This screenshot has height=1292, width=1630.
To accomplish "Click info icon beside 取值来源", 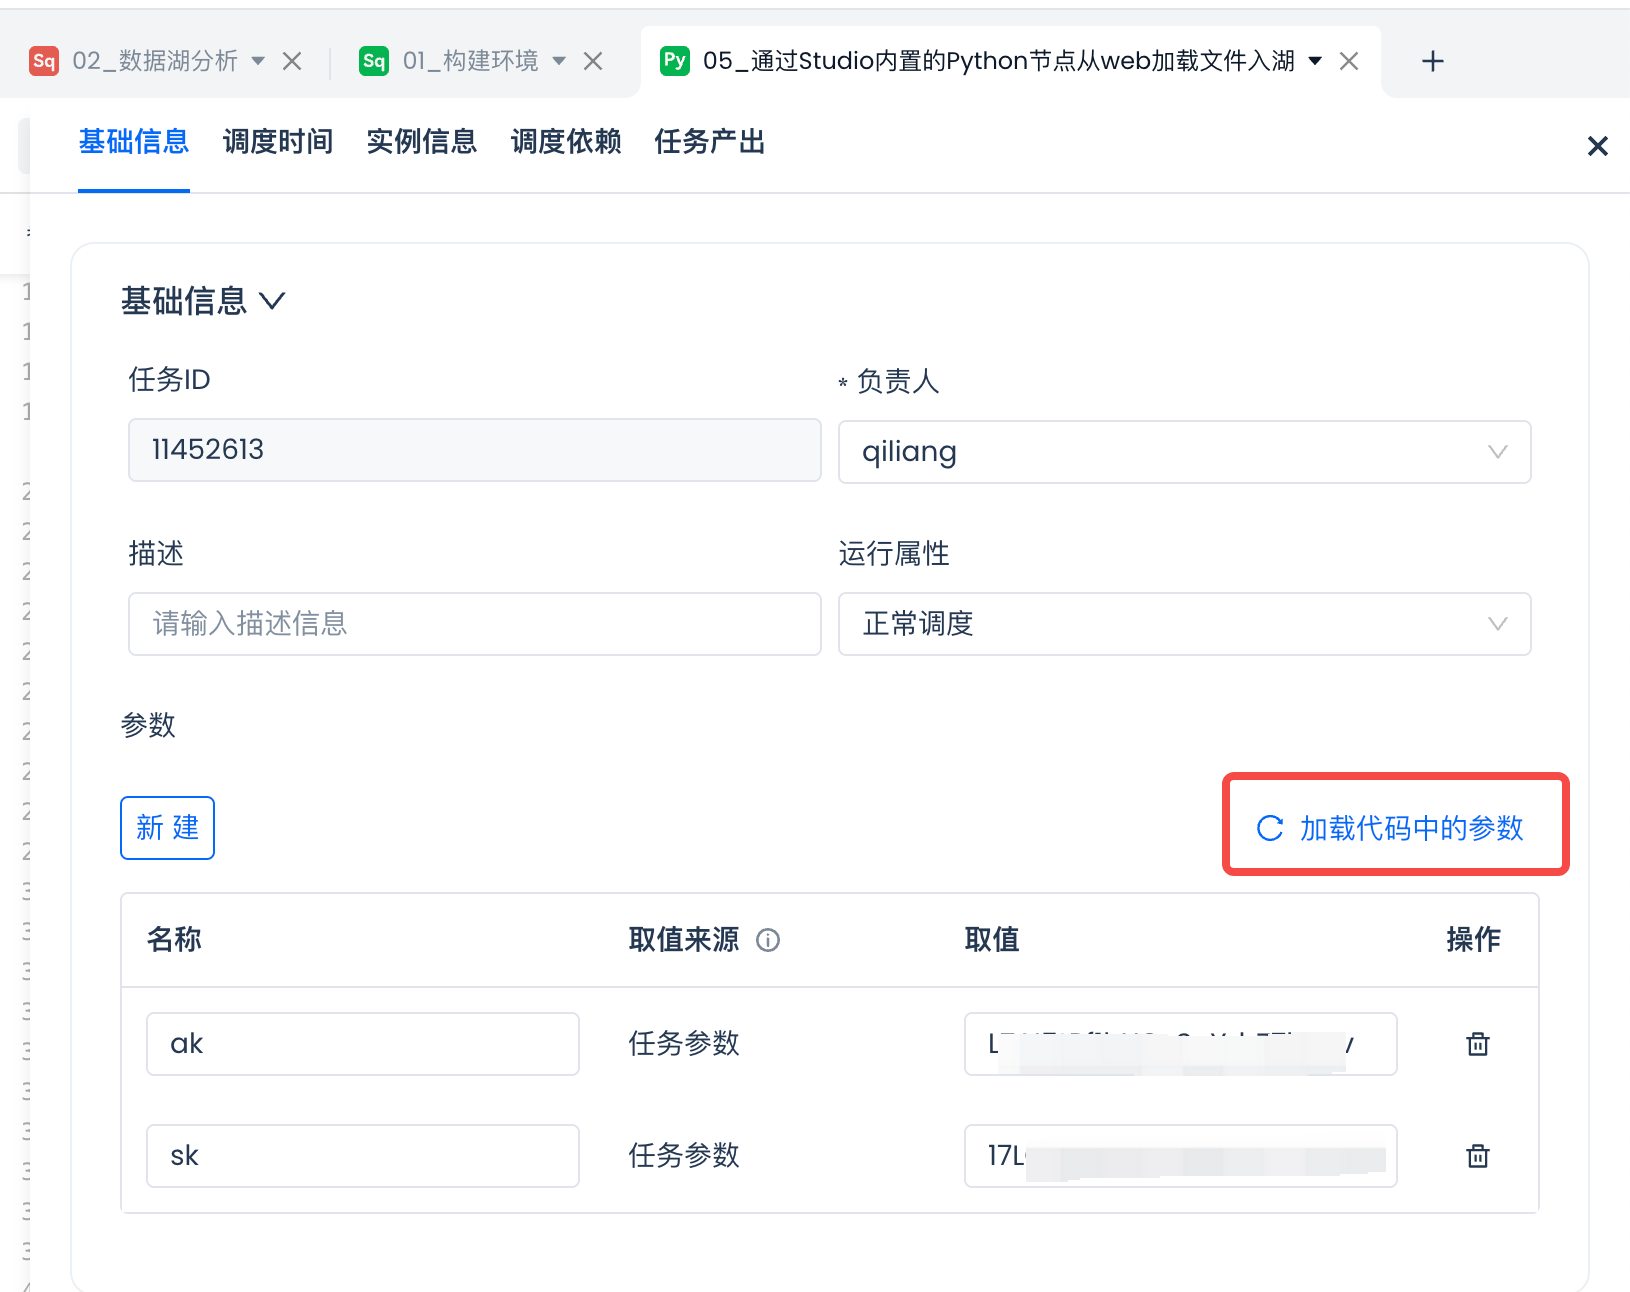I will (x=768, y=940).
